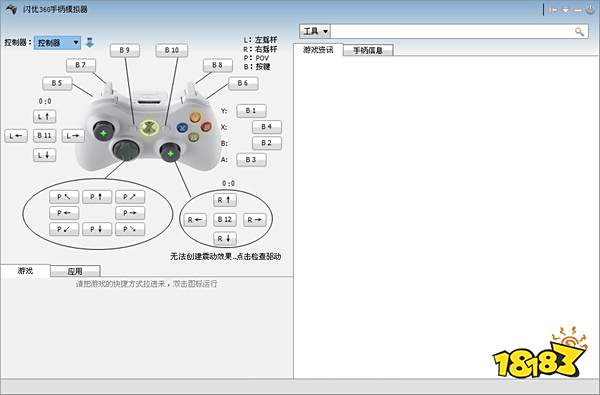Open the 控制器 controller dropdown
Viewport: 600px width, 395px height.
[x=57, y=42]
